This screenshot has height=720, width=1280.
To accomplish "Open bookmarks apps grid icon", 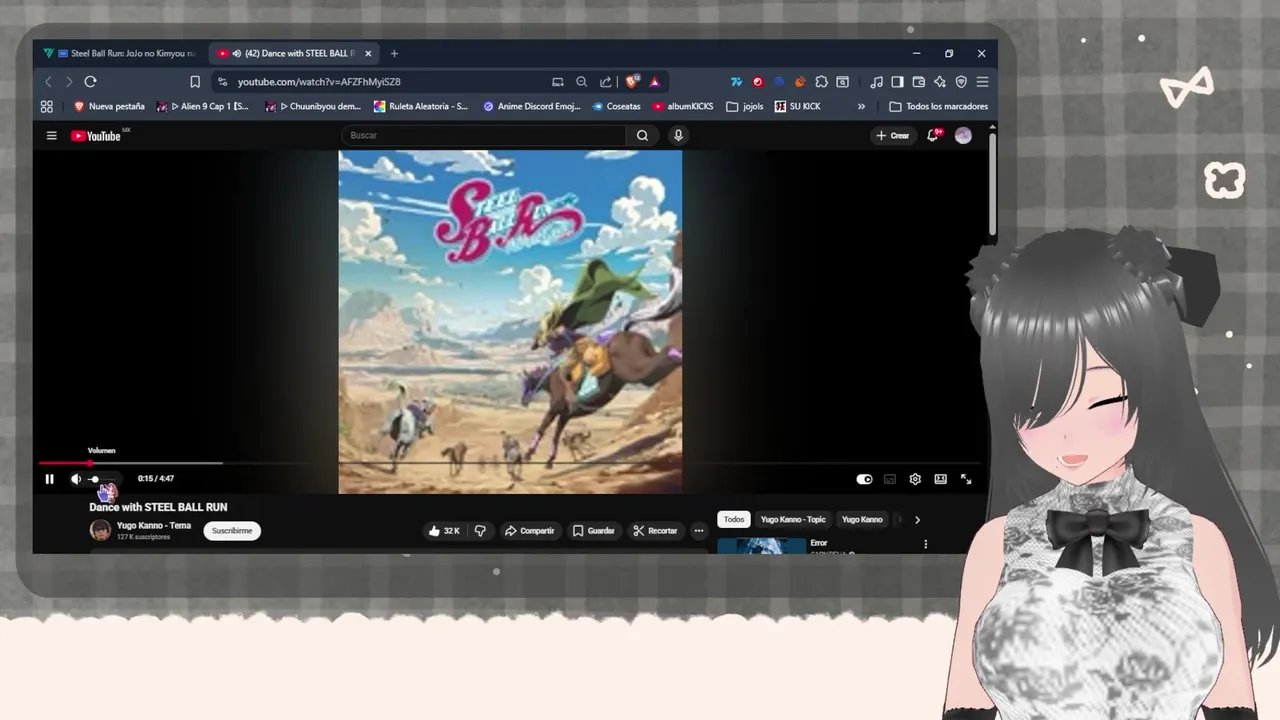I will [x=47, y=107].
